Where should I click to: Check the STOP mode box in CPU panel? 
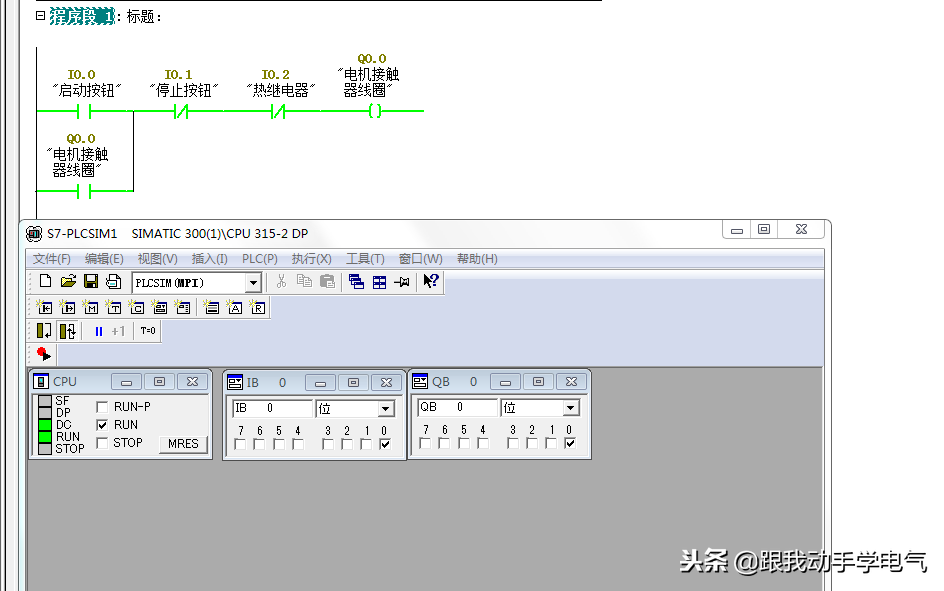pos(102,443)
